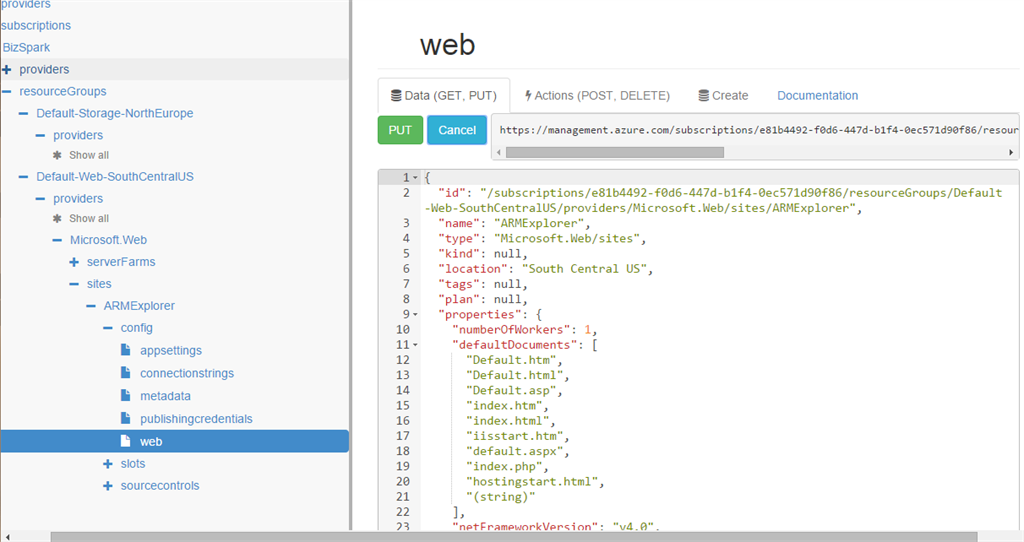Click the appsettings file icon

coord(126,351)
